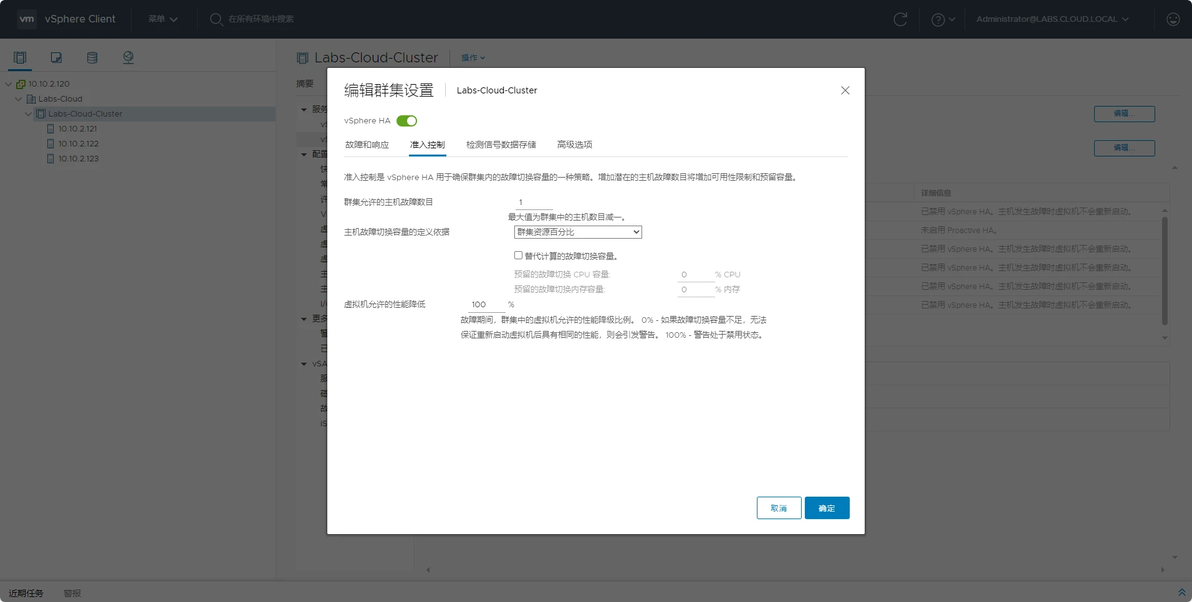Open the Administrator@LABS.CLOUD.LOCAL user dropdown
This screenshot has height=602, width=1192.
tap(1052, 19)
